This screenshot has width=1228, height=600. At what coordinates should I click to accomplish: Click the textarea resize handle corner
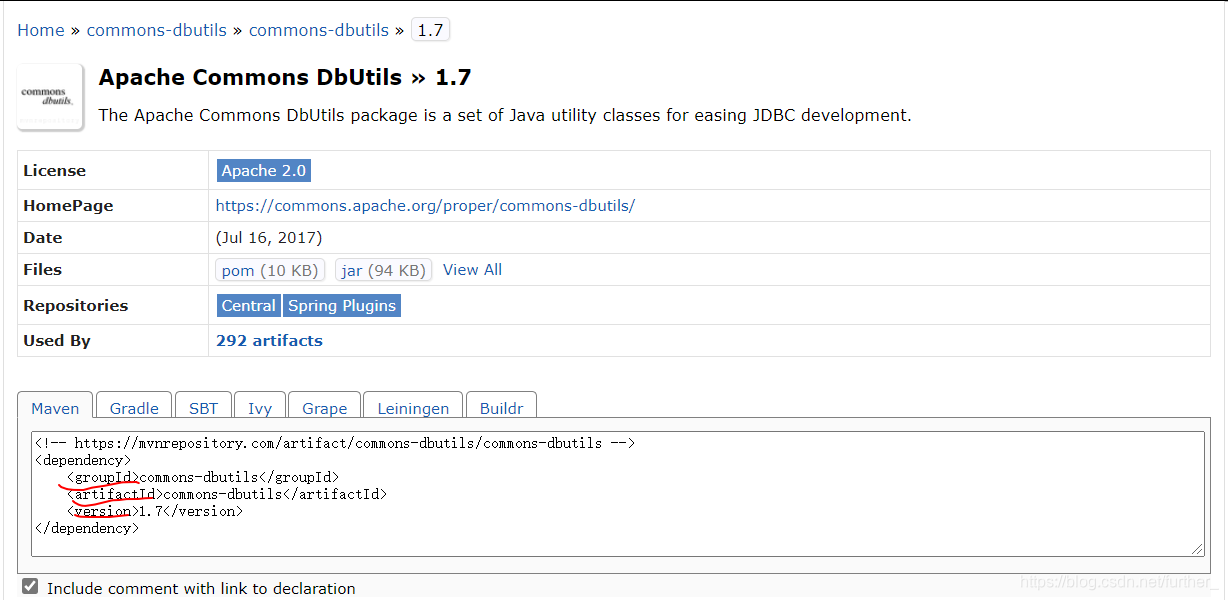[1198, 549]
